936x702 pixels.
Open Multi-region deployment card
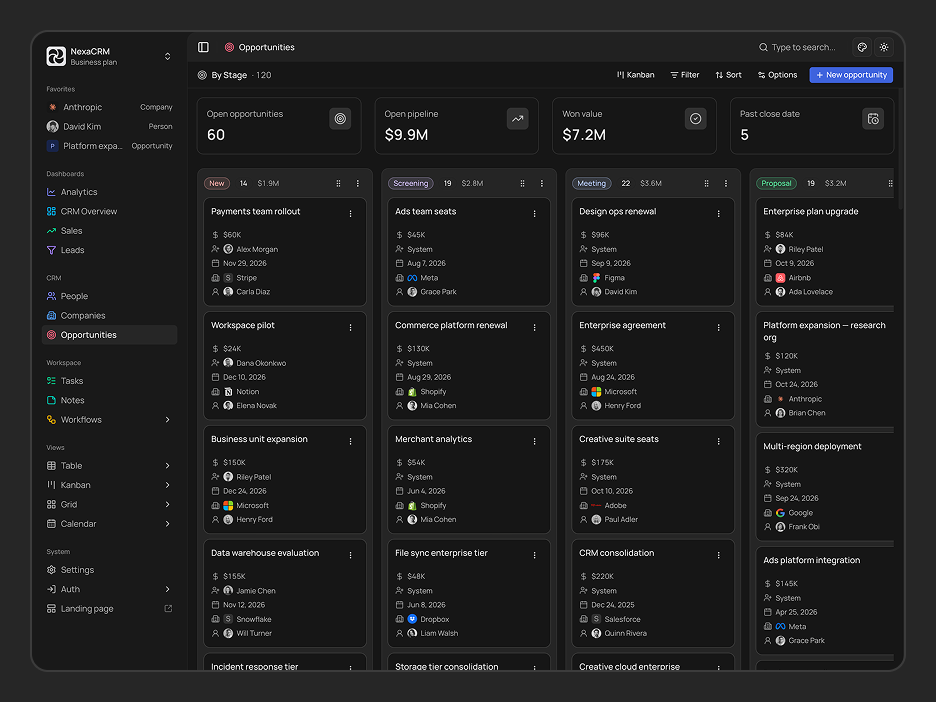825,487
